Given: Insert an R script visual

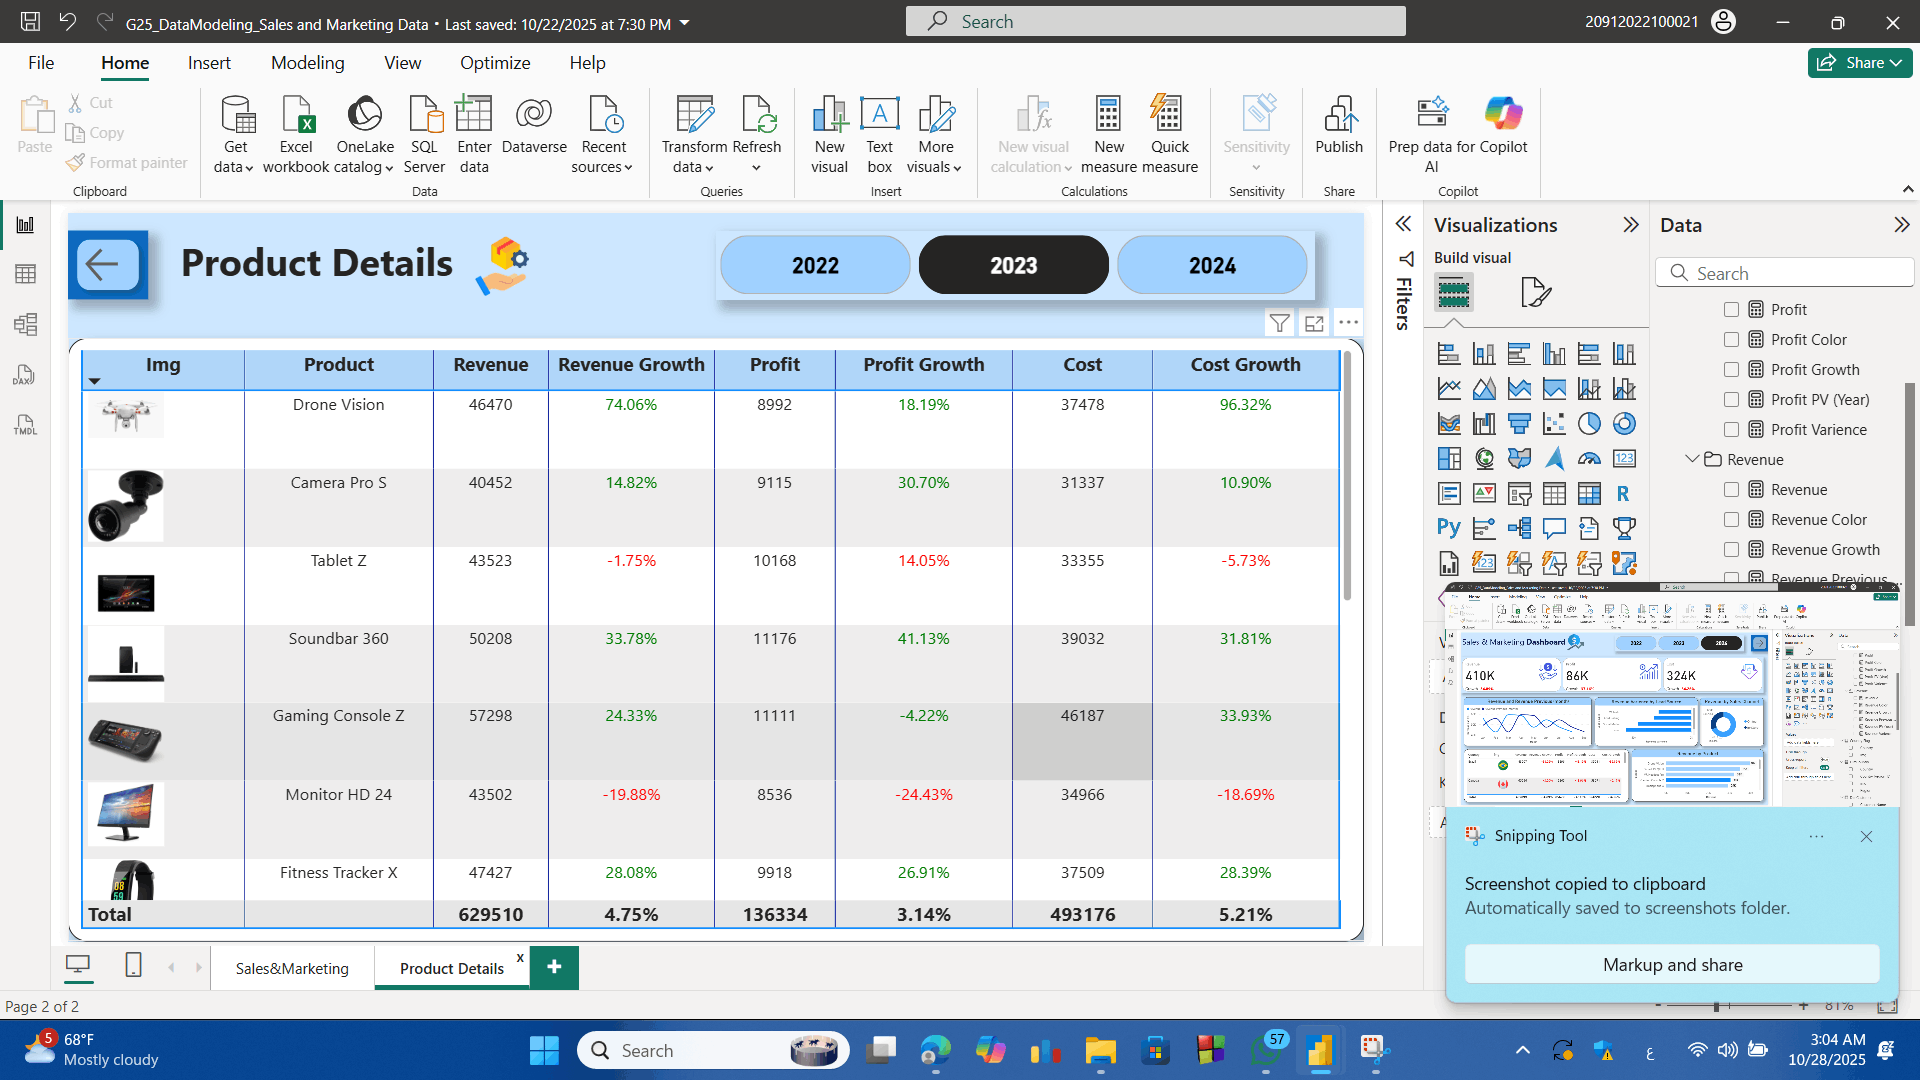Looking at the screenshot, I should click(1624, 493).
